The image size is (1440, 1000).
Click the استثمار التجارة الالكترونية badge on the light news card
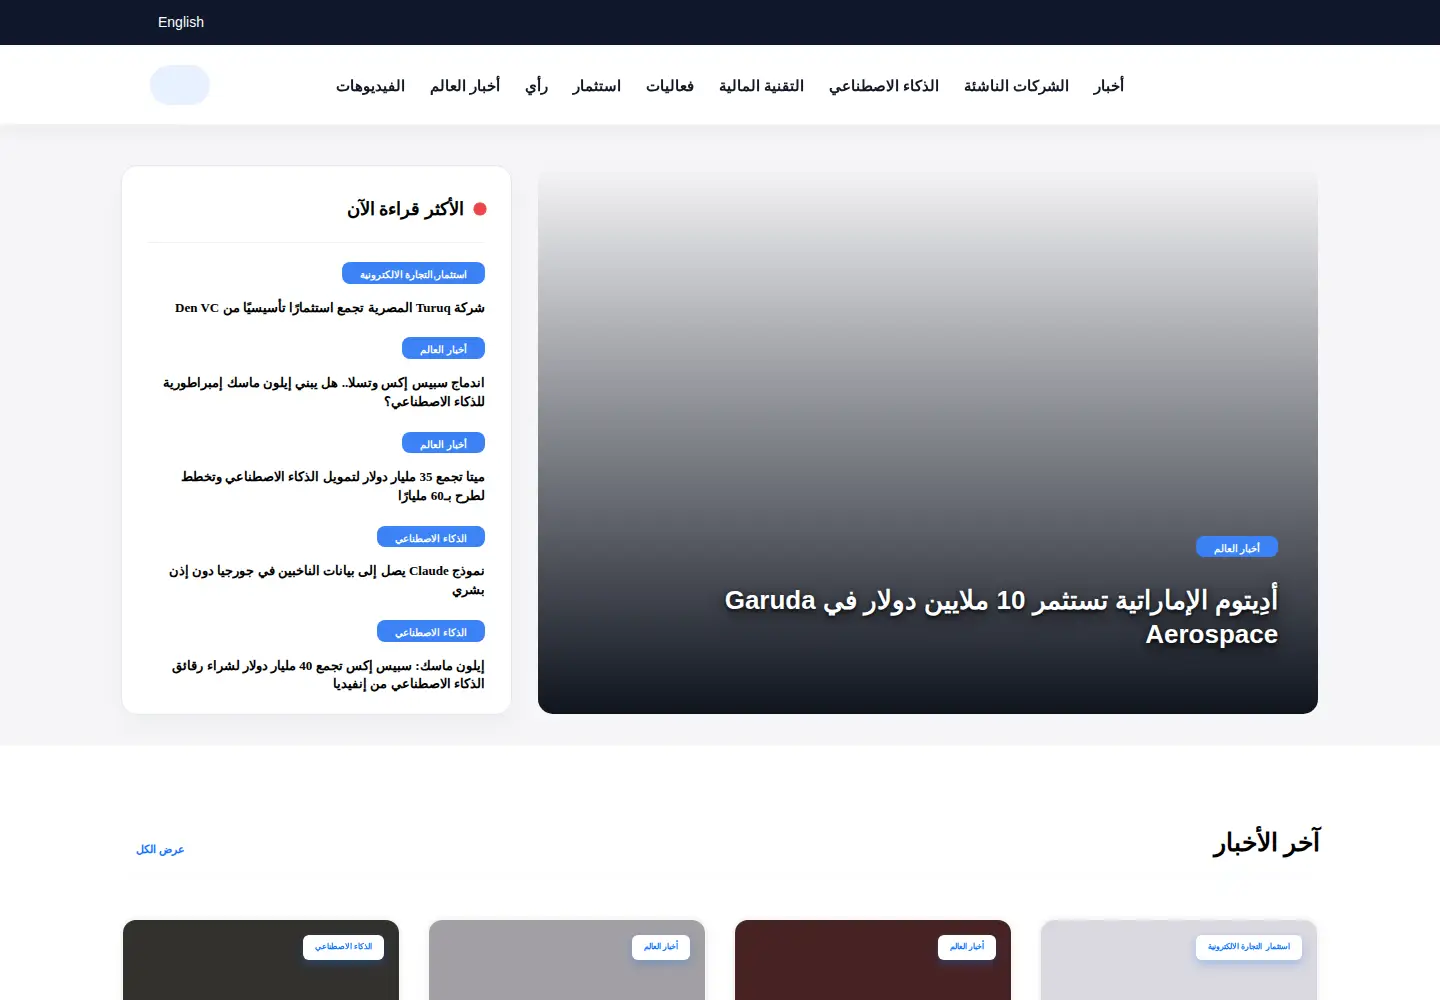pos(1249,947)
